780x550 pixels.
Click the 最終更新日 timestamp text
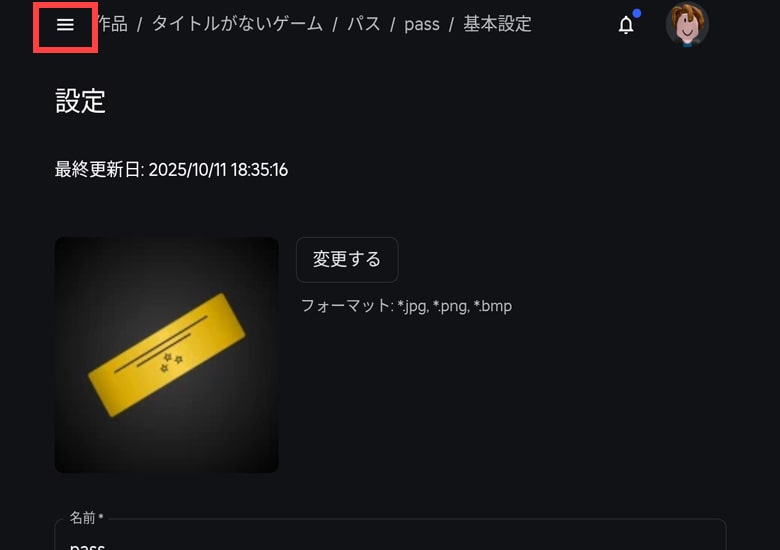pos(171,170)
